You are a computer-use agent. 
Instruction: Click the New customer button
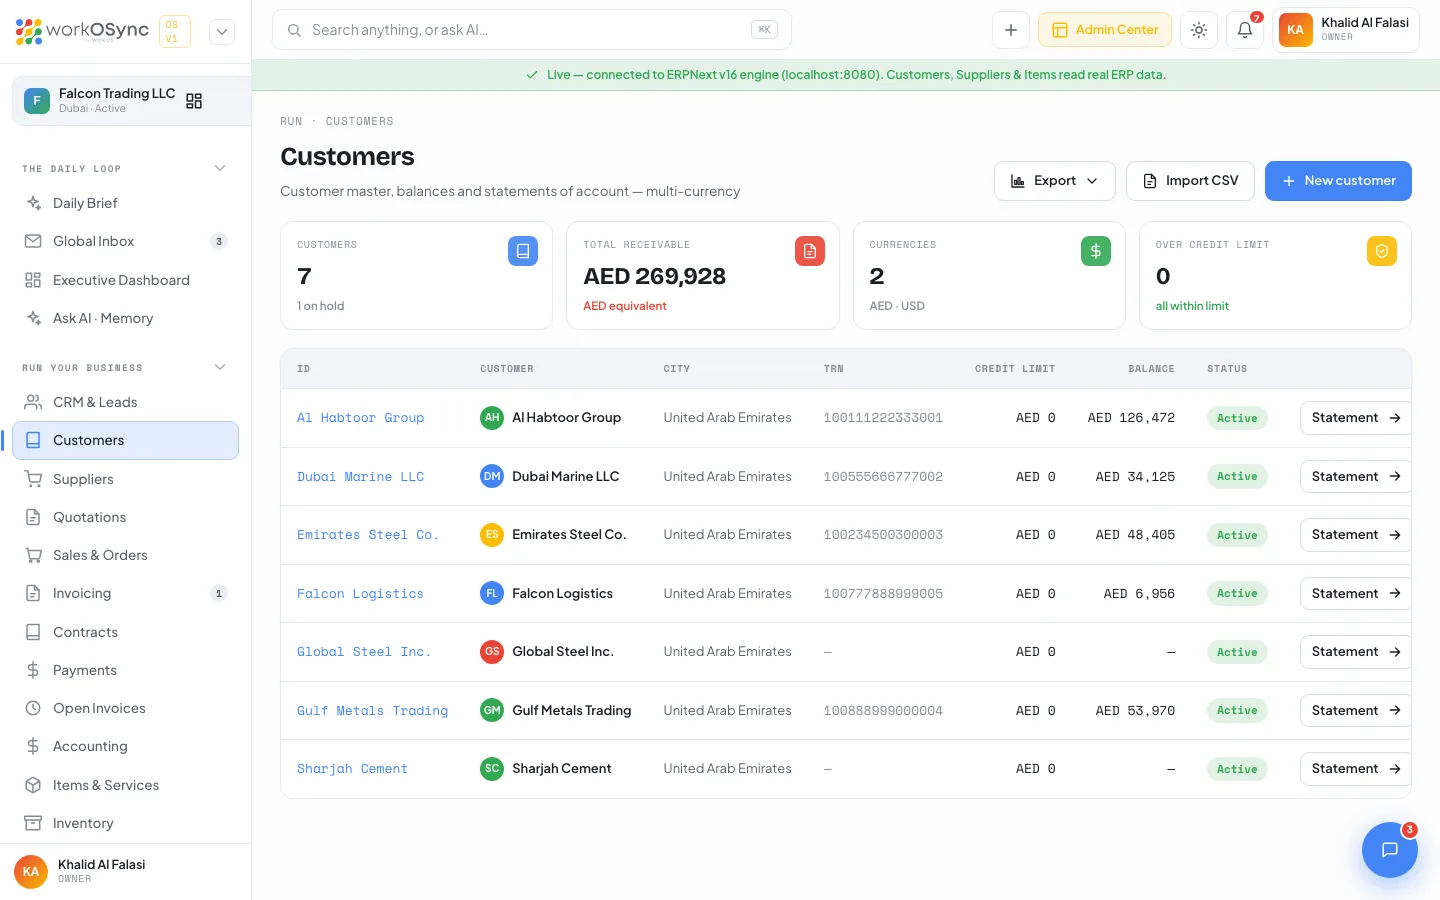click(x=1338, y=181)
